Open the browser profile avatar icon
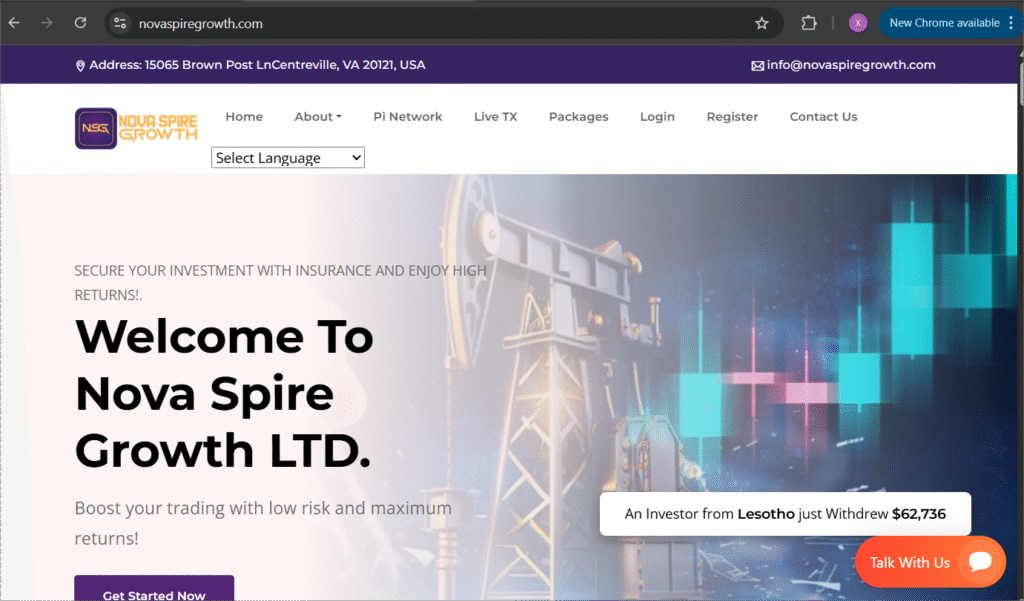This screenshot has width=1024, height=601. pos(857,22)
